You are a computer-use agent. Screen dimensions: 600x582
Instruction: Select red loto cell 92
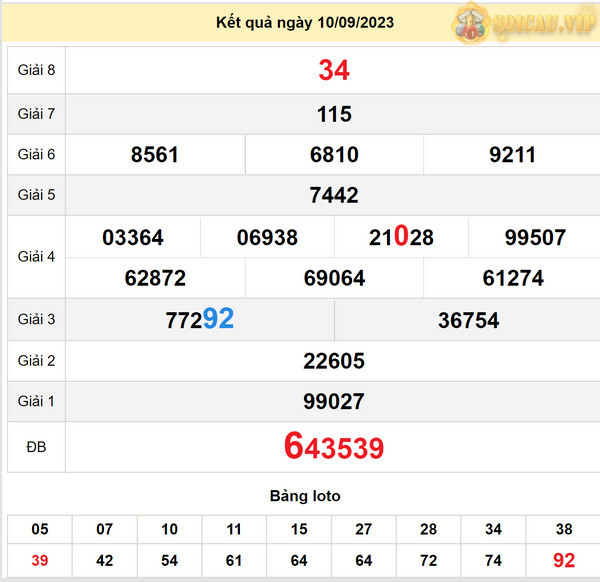pyautogui.click(x=564, y=560)
